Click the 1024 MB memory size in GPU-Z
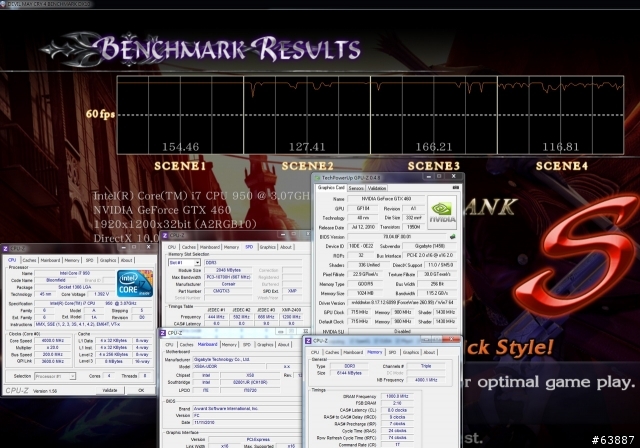The image size is (640, 448). pos(363,293)
